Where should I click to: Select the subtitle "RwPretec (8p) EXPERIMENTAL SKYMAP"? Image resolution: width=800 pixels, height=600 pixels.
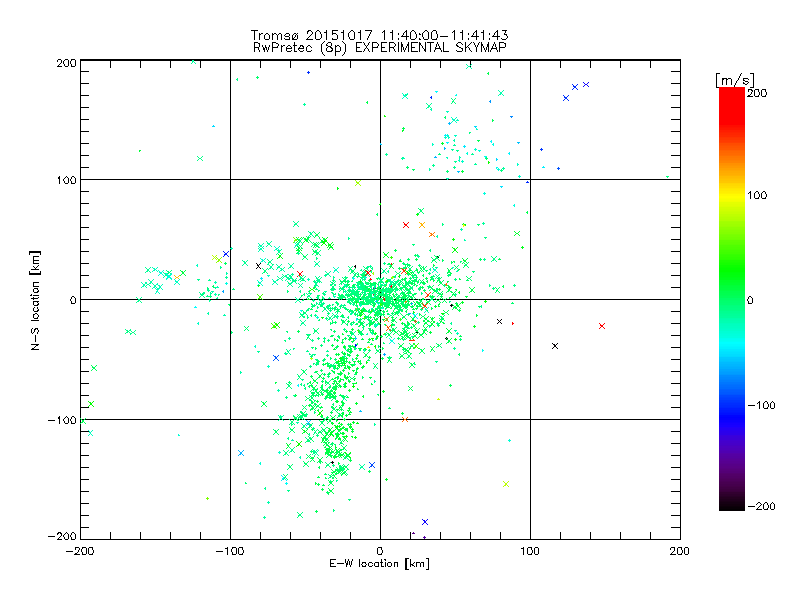(380, 48)
